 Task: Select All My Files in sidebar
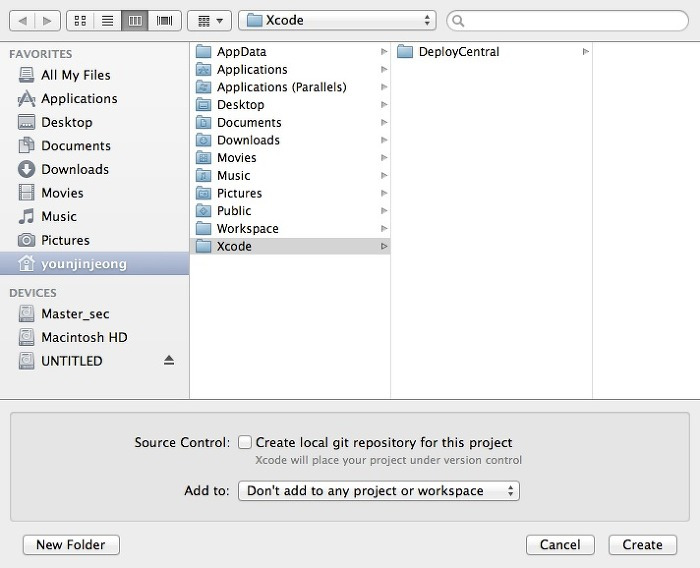pyautogui.click(x=95, y=75)
